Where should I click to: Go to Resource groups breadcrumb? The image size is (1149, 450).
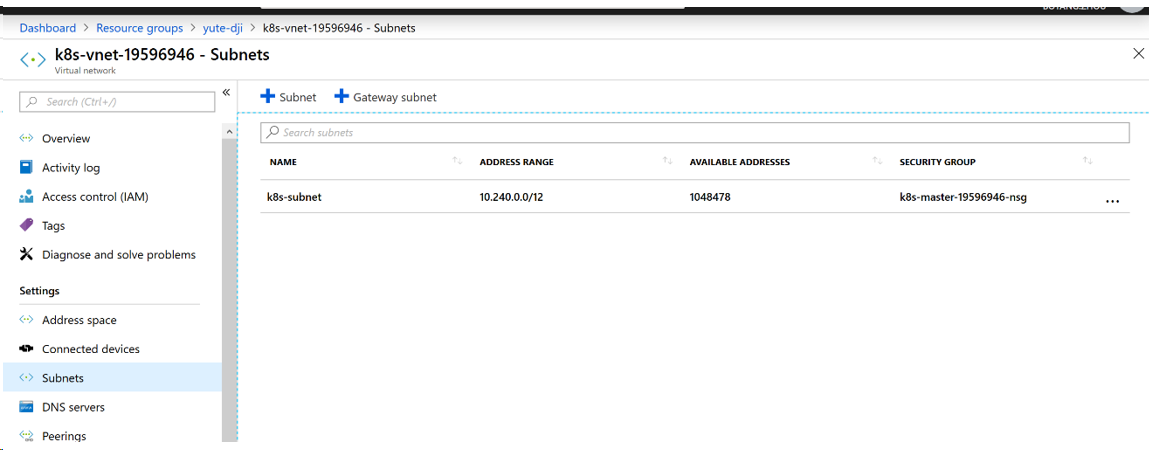pos(140,28)
